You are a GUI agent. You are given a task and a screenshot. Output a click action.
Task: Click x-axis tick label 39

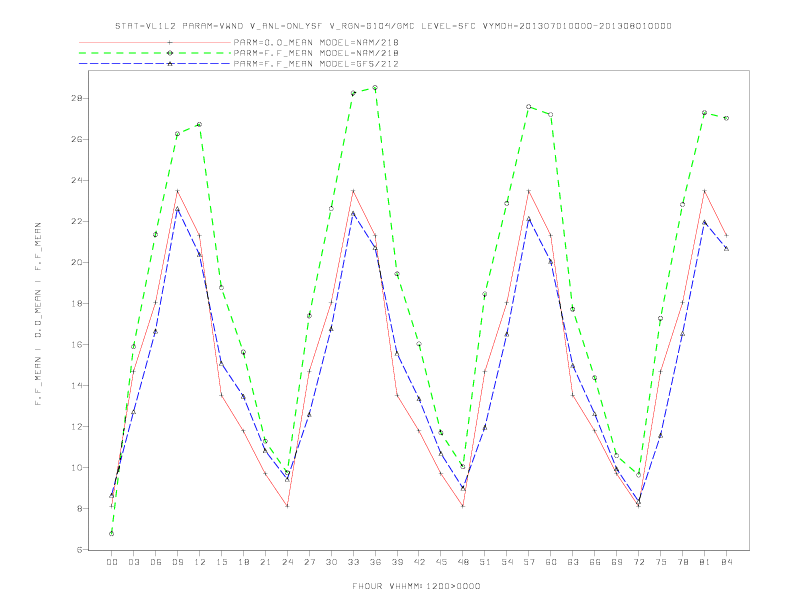tap(397, 562)
